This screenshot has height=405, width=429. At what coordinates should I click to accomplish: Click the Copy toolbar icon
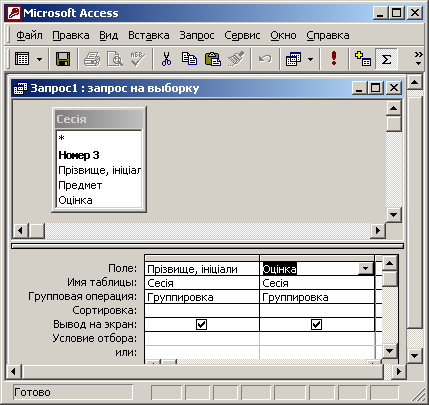click(x=189, y=59)
